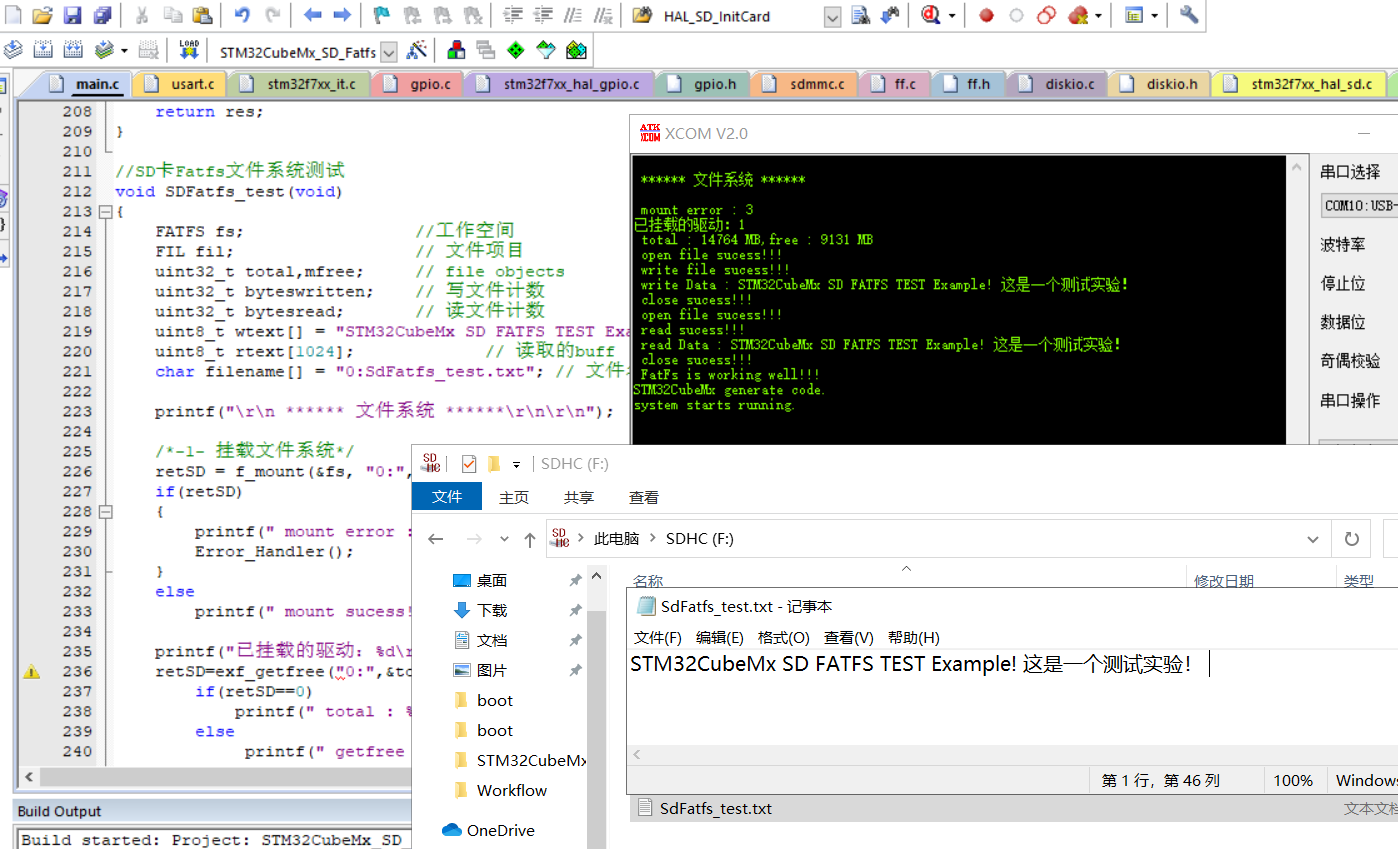Kill all breakpoints in the program
The image size is (1398, 849).
(1076, 15)
